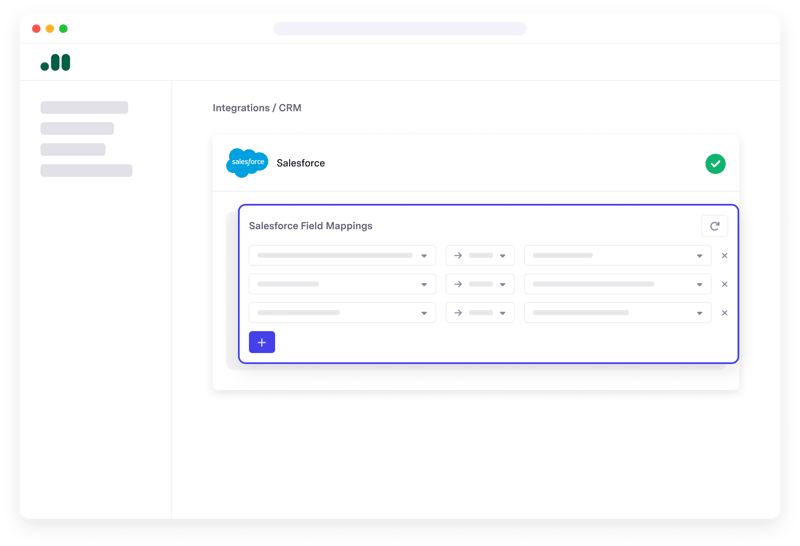Open third row's right field dropdown
This screenshot has height=546, width=800.
coord(617,313)
